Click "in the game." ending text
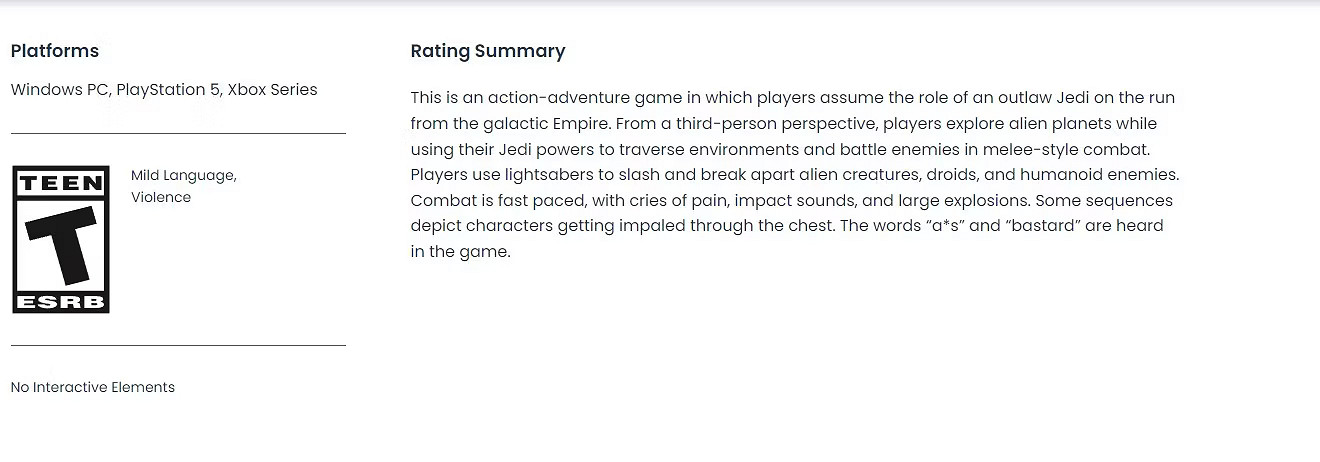Viewport: 1320px width, 462px height. click(x=461, y=252)
